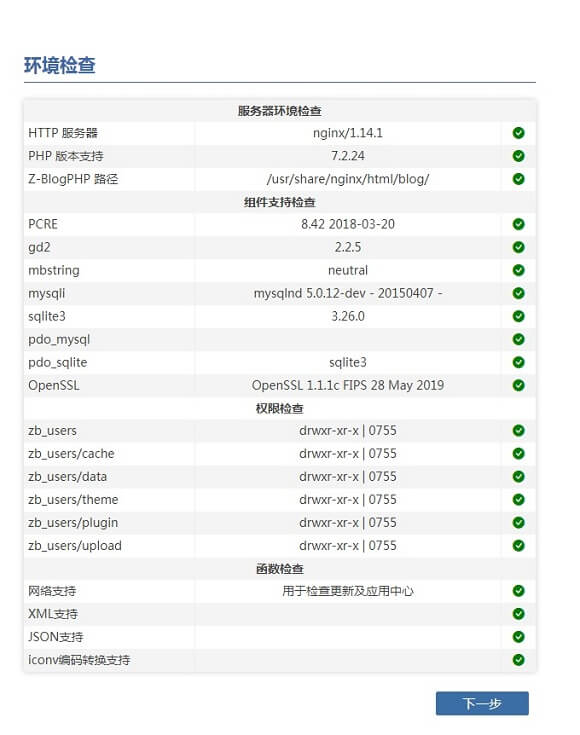This screenshot has width=580, height=735.
Task: Click green check icon in gd2 row
Action: coord(518,248)
